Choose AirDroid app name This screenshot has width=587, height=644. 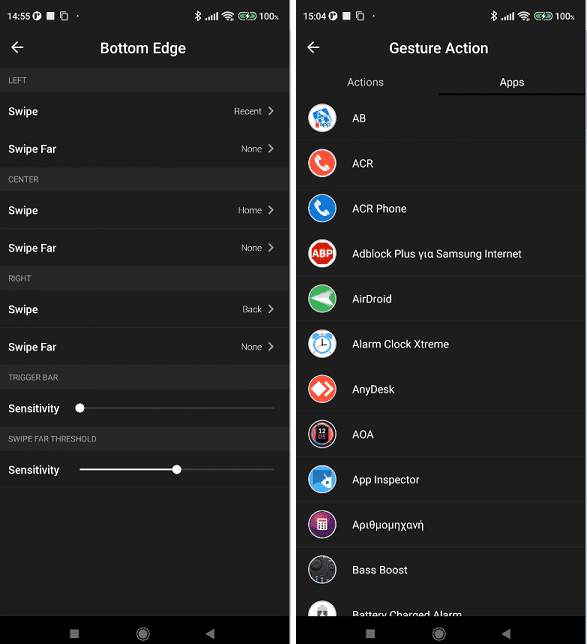(x=372, y=299)
